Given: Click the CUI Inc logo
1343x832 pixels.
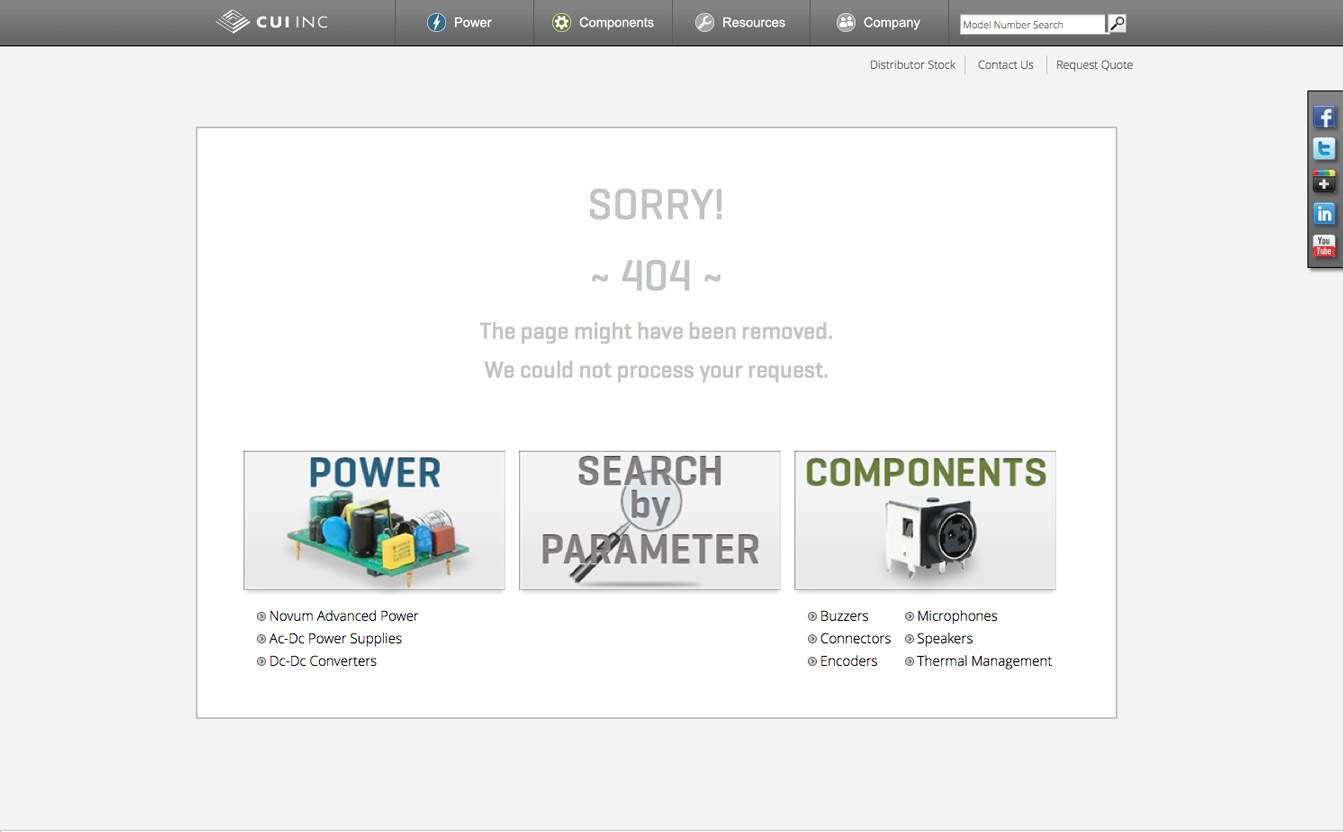Looking at the screenshot, I should [x=272, y=22].
